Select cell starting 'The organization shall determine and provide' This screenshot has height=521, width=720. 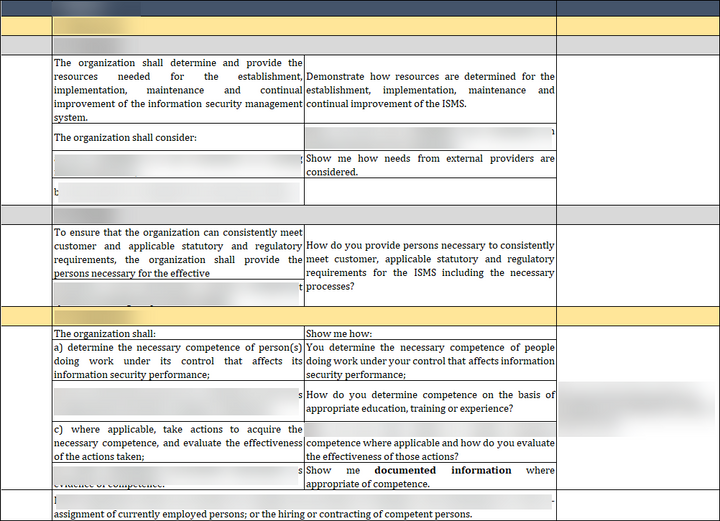[x=178, y=90]
